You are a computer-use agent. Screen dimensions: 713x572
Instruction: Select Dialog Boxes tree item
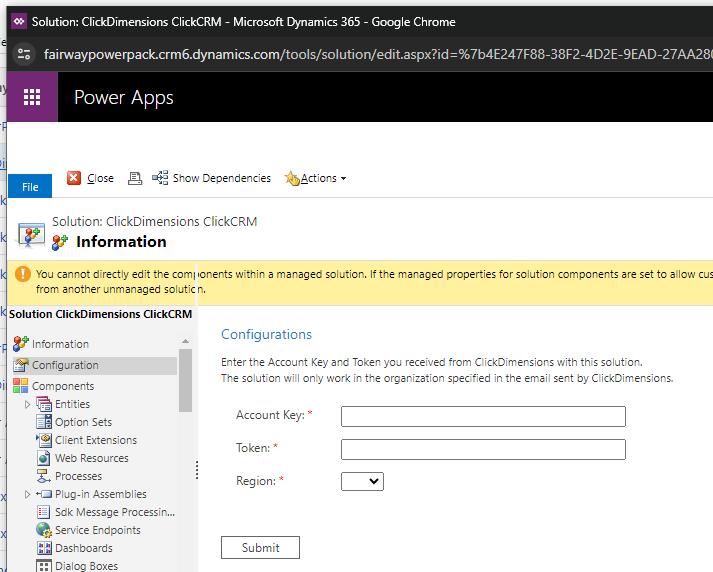[x=86, y=566]
